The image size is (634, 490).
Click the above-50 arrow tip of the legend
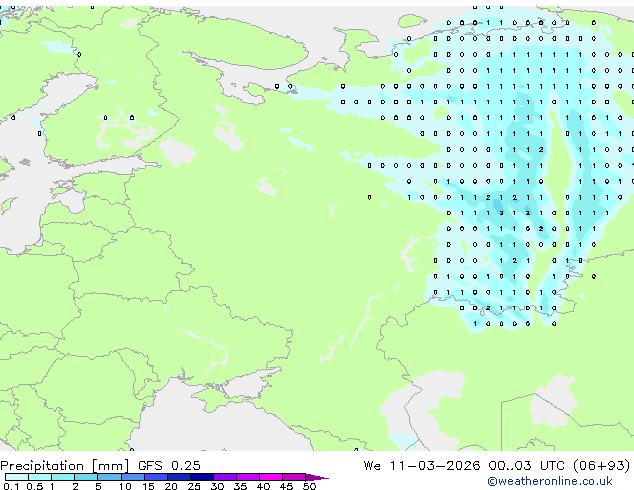tap(317, 478)
